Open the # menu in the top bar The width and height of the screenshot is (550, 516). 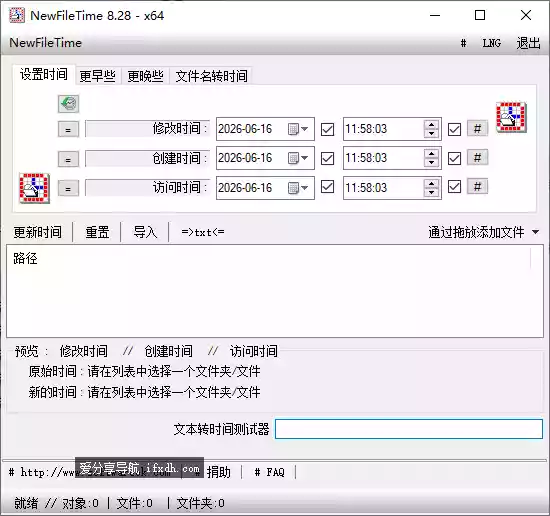tap(463, 43)
